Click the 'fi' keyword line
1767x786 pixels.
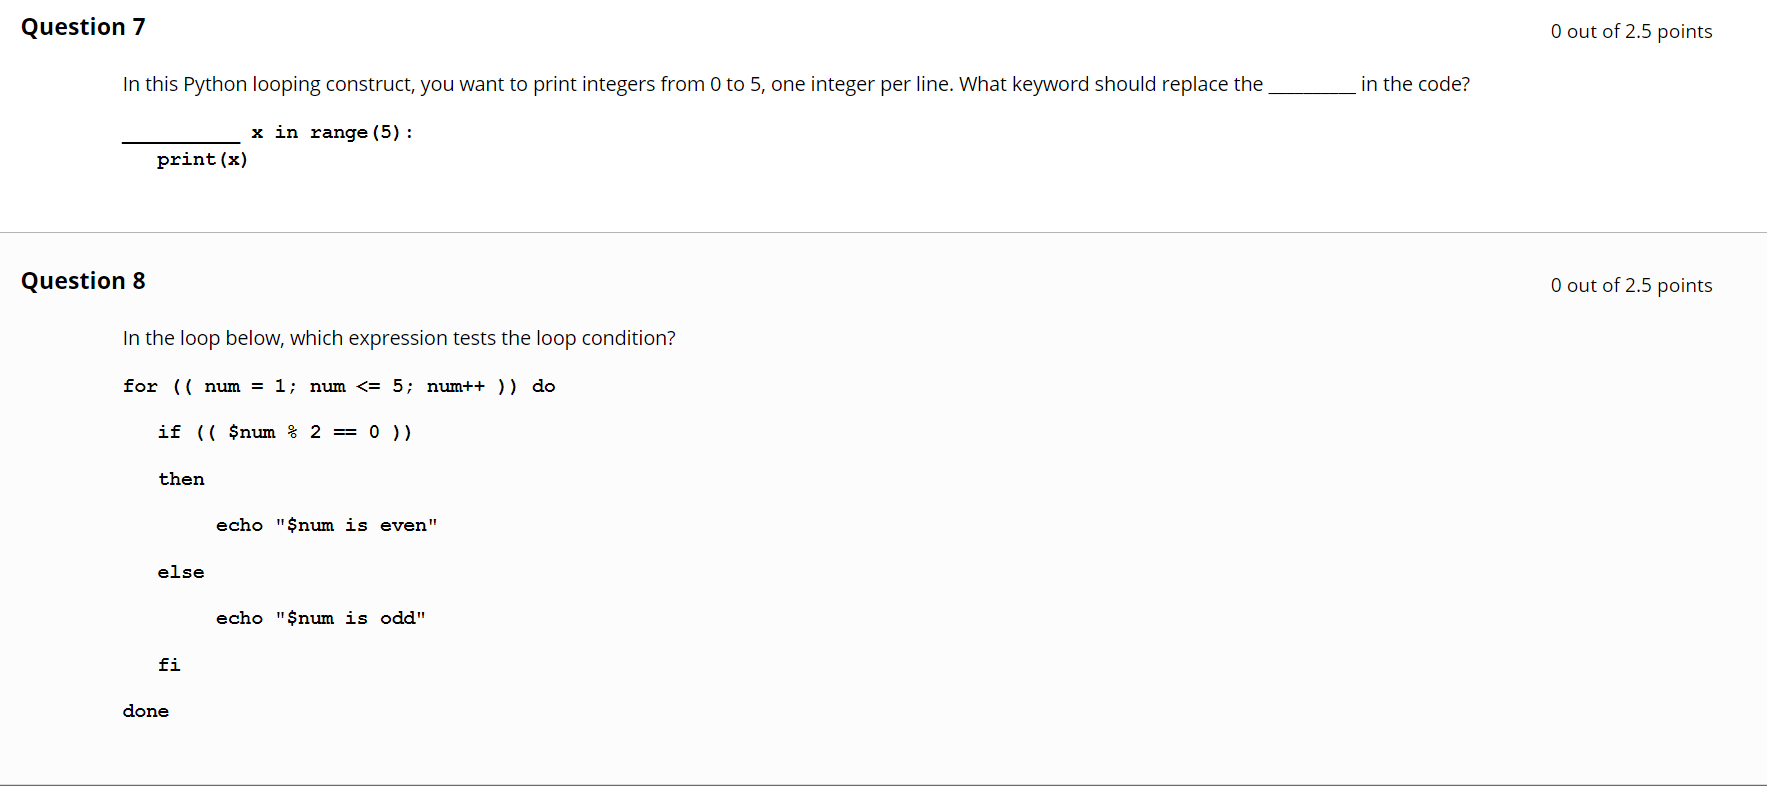169,665
